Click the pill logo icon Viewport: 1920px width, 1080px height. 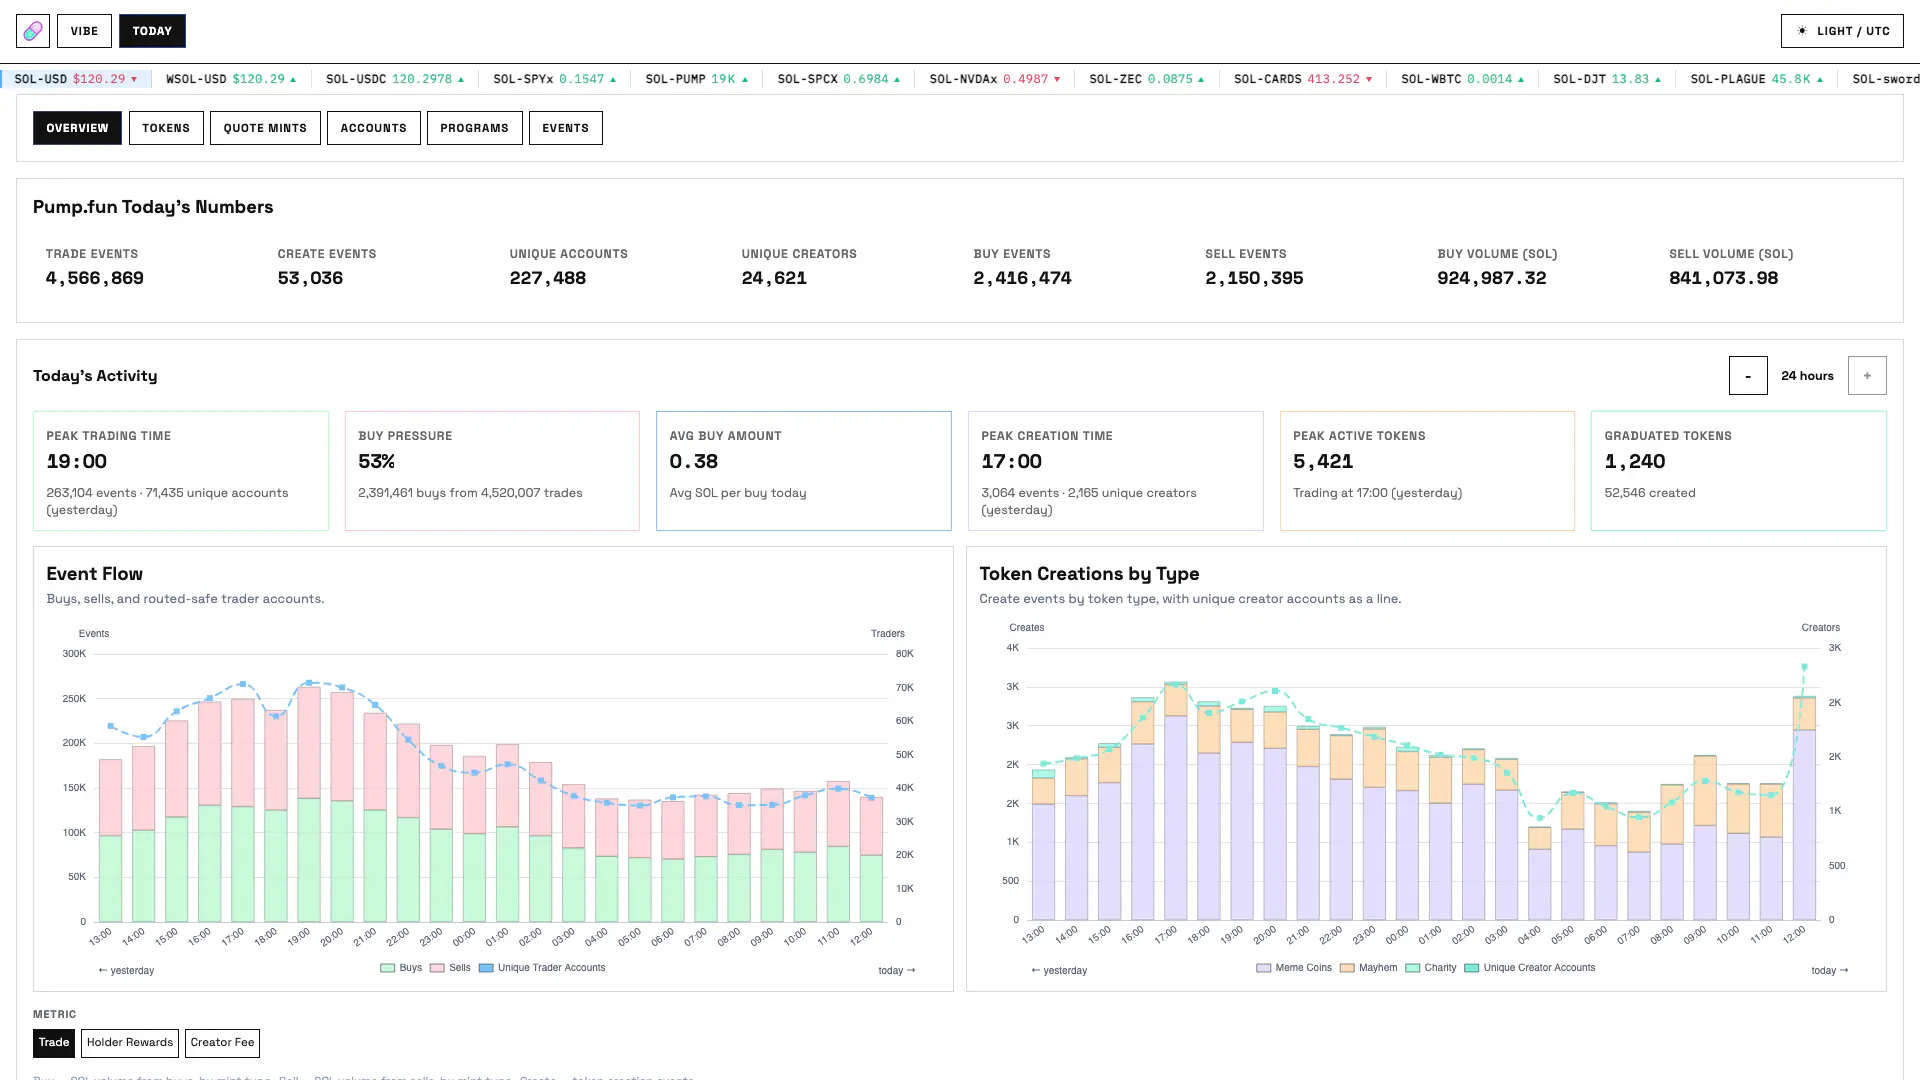(x=33, y=31)
